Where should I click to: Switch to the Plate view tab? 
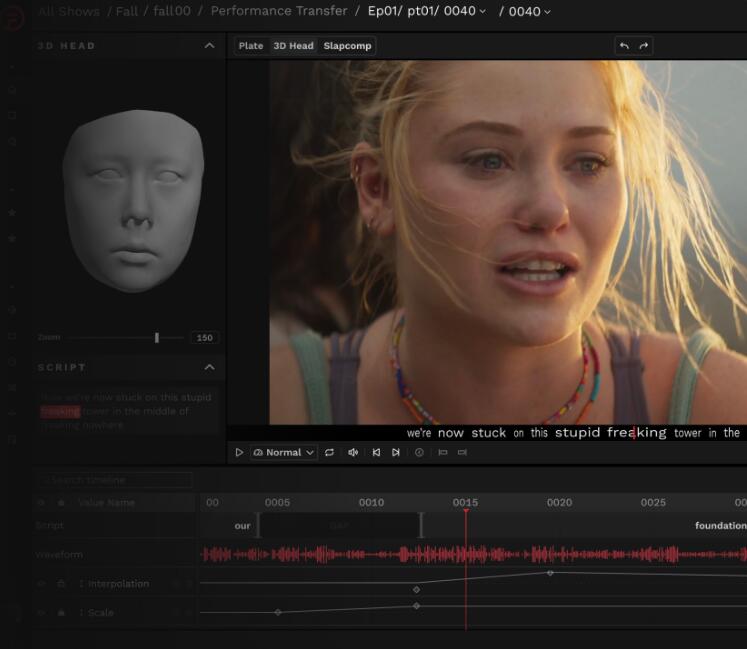click(251, 46)
